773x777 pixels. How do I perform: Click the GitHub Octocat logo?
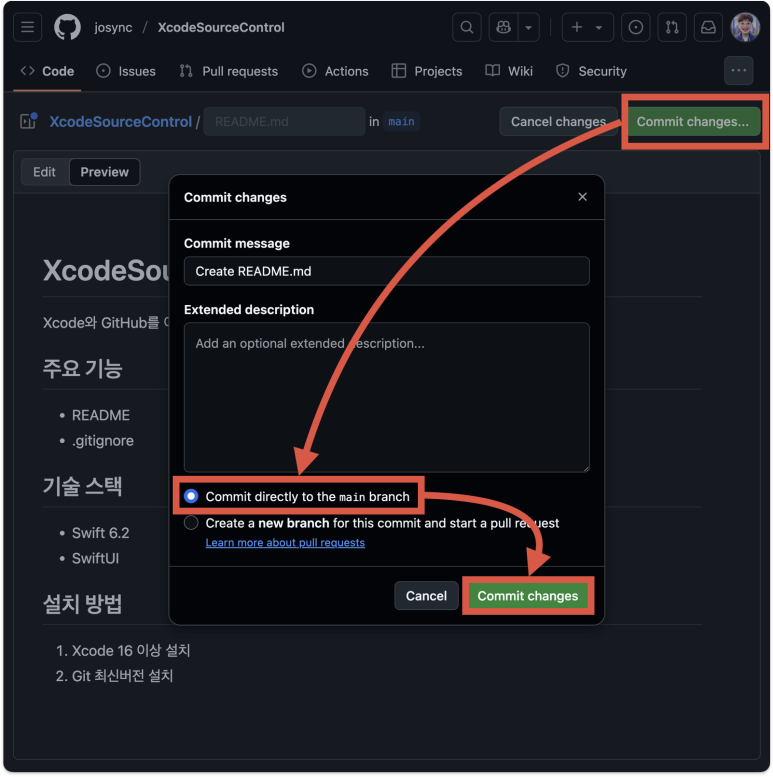pyautogui.click(x=67, y=27)
